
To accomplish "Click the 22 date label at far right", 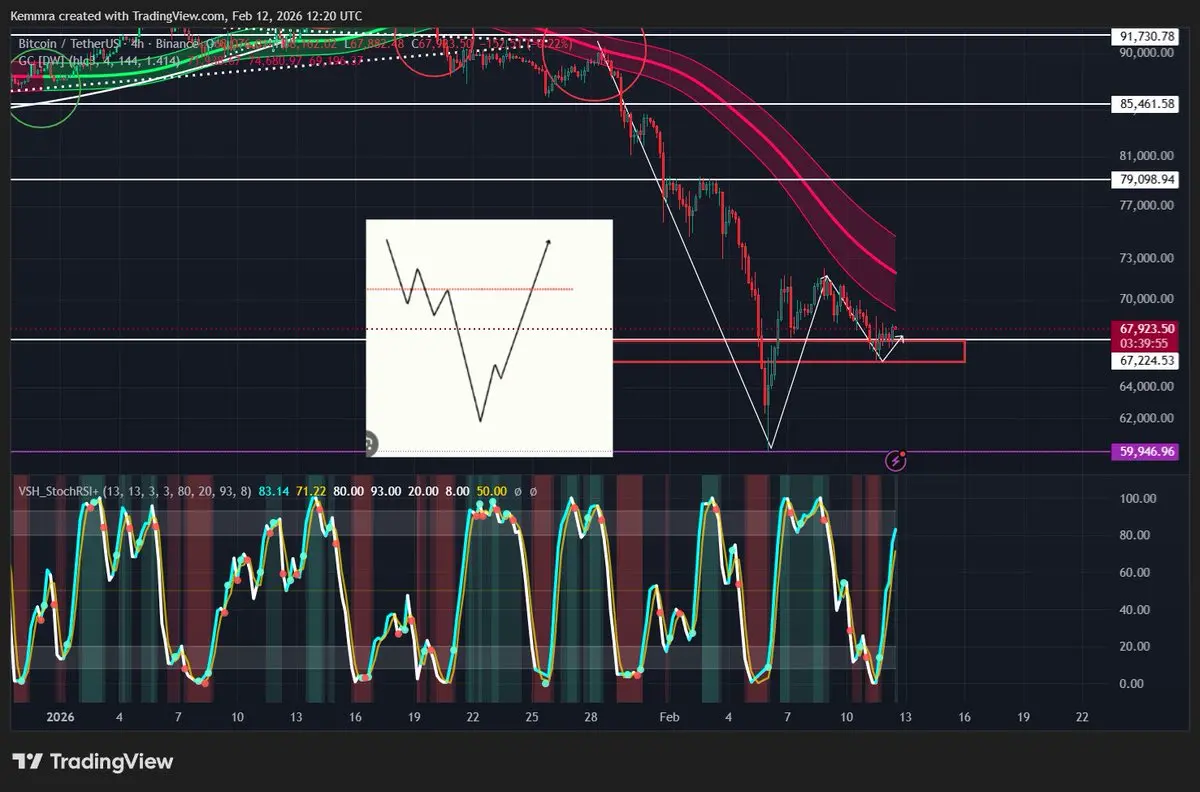I will [x=1081, y=717].
